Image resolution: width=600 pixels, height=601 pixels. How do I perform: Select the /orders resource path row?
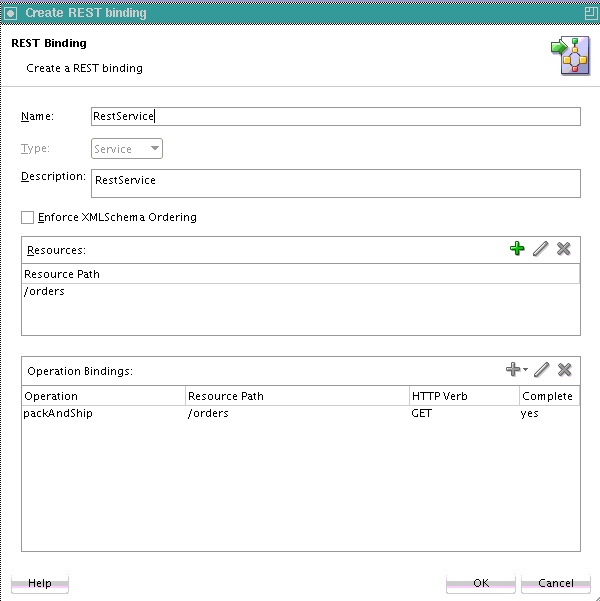point(301,292)
